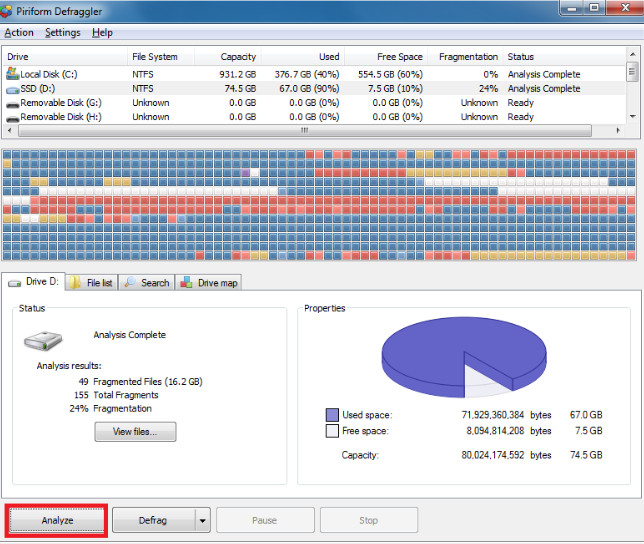Click the 554.5 GB (60%) free space cell
Screen dimensions: 644x544
coord(390,74)
